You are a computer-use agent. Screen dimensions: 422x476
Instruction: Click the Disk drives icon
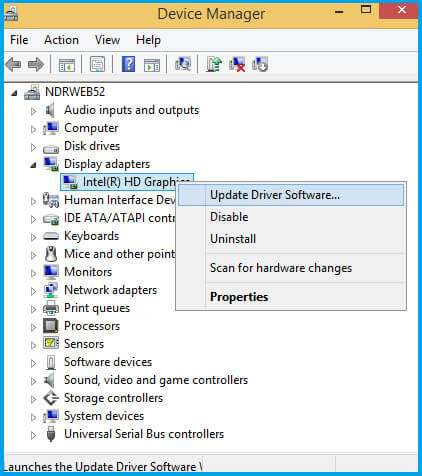coord(51,148)
